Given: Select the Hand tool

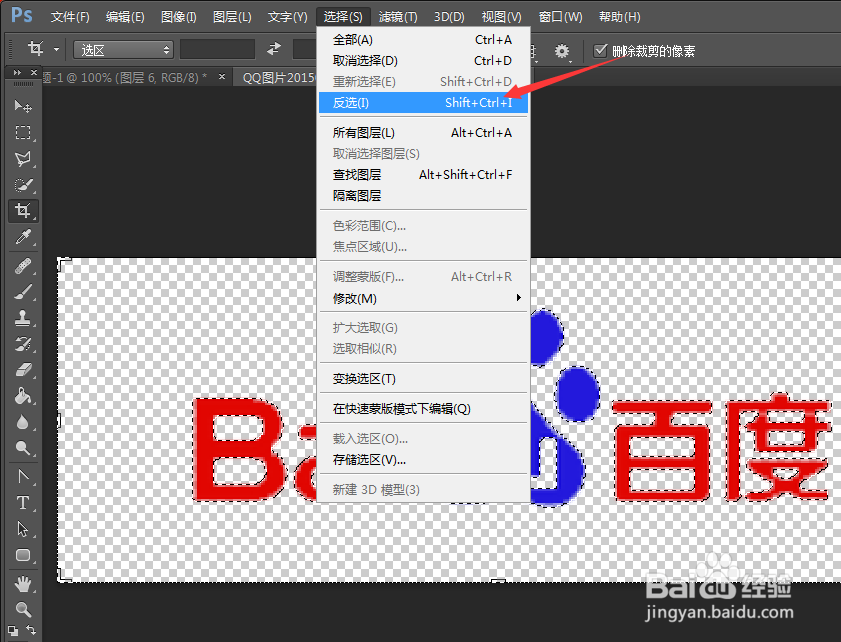Looking at the screenshot, I should [x=23, y=584].
